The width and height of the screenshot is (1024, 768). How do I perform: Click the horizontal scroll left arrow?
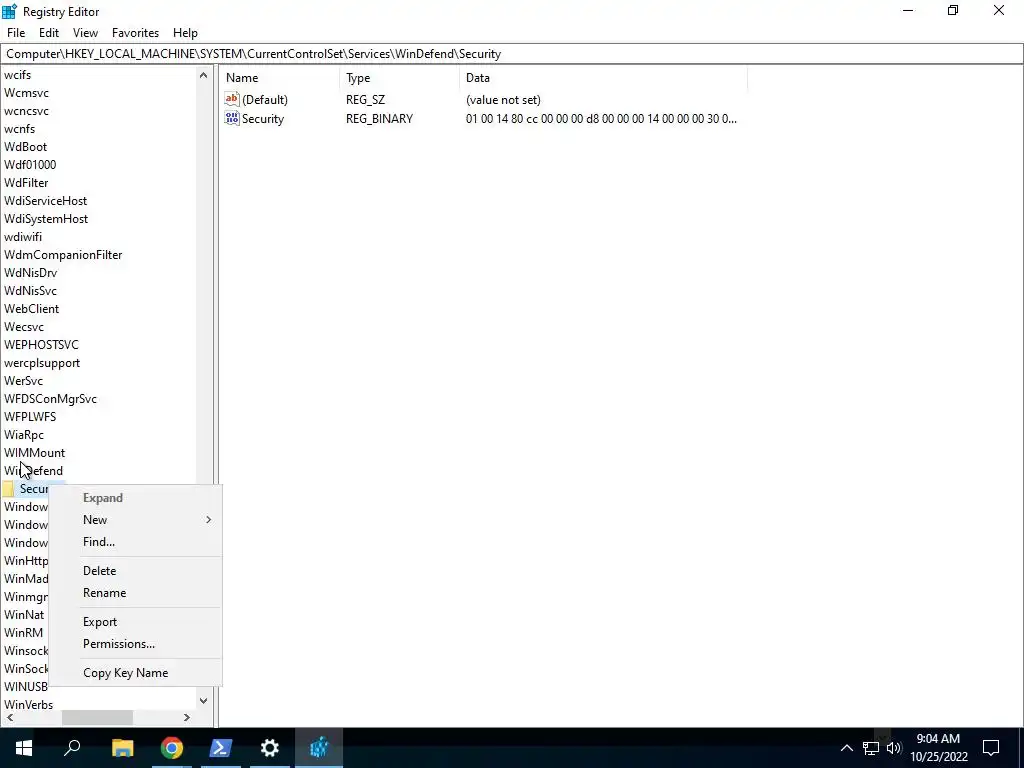(10, 717)
